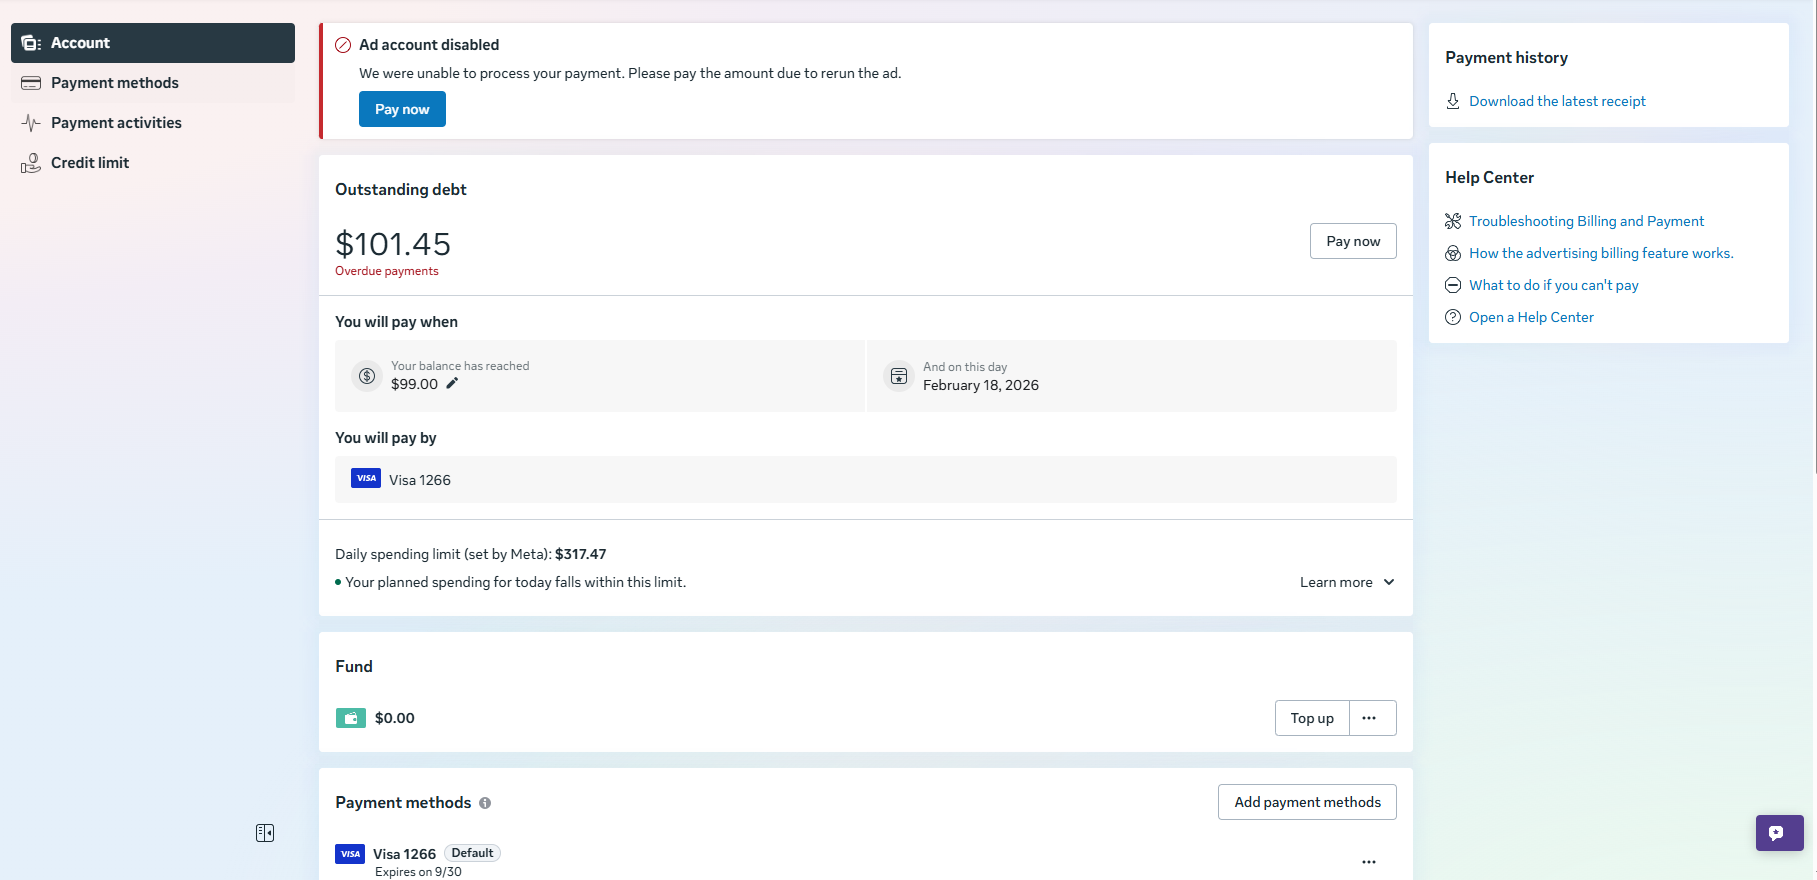Click the info icon beside Payment methods heading
This screenshot has height=880, width=1817.
tap(485, 803)
